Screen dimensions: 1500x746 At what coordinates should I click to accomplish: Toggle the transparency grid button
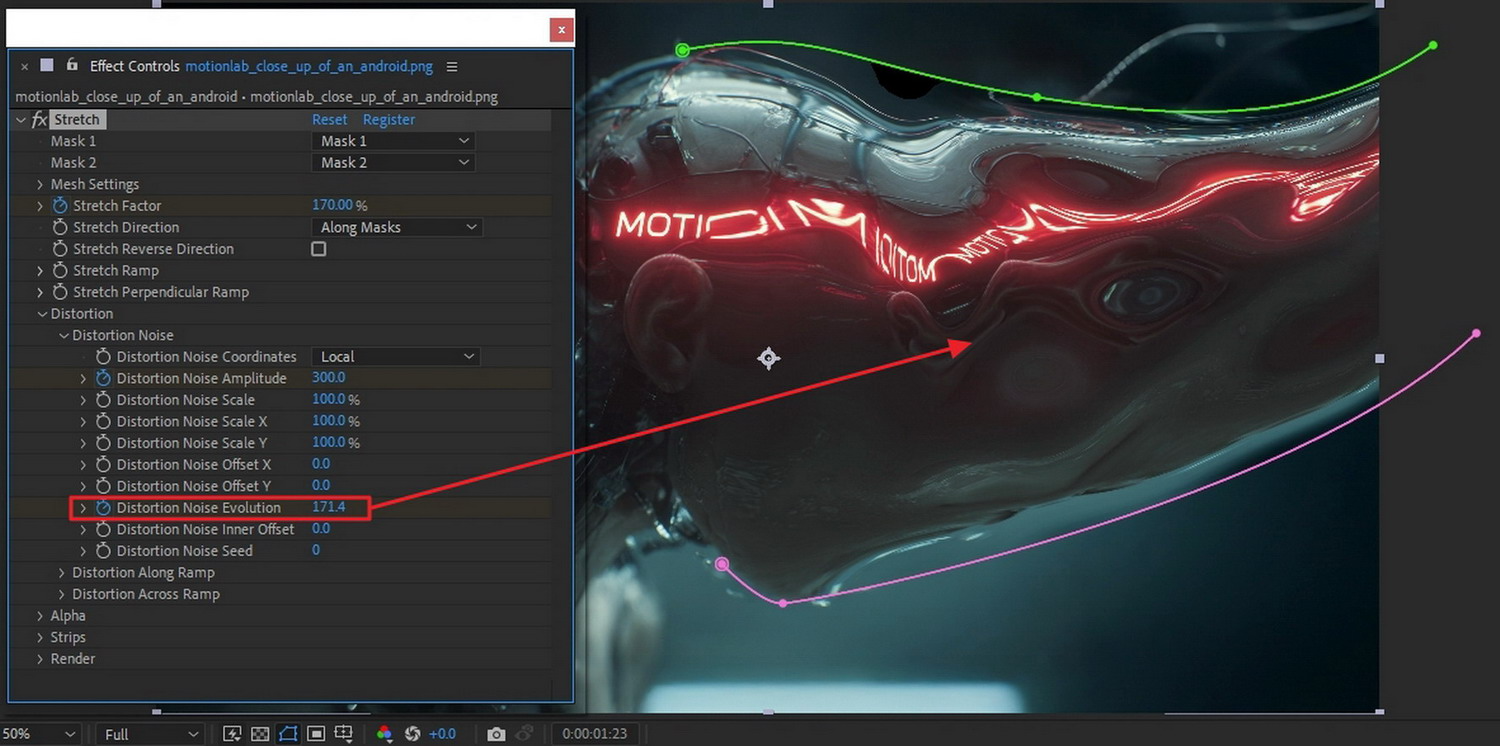click(260, 734)
